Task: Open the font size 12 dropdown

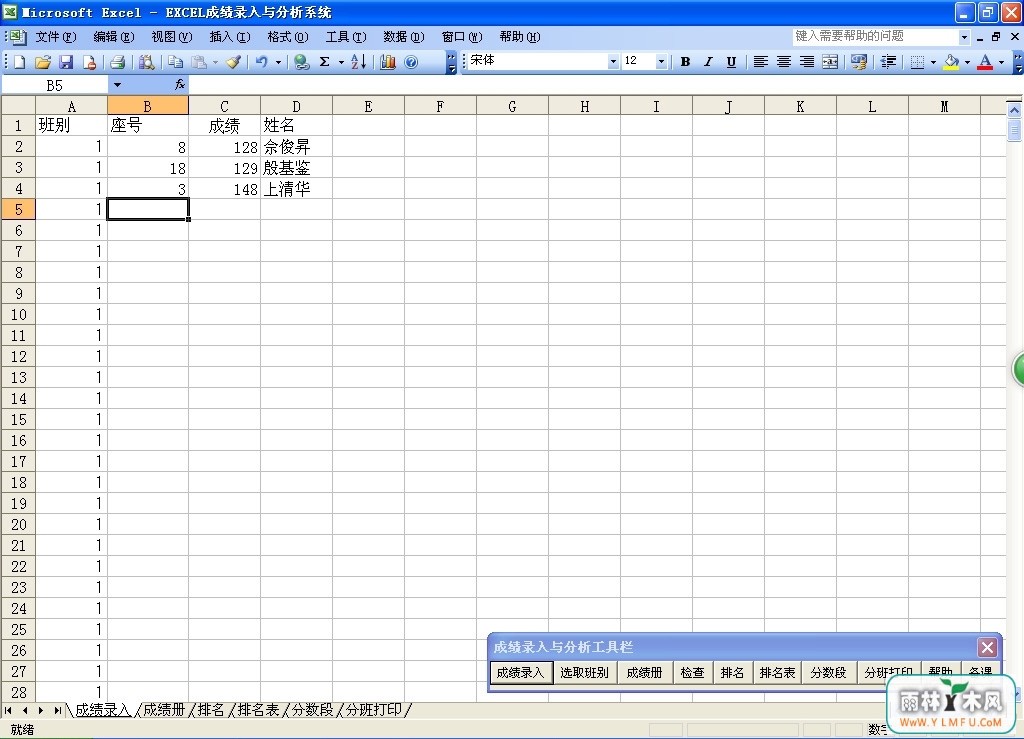Action: 661,61
